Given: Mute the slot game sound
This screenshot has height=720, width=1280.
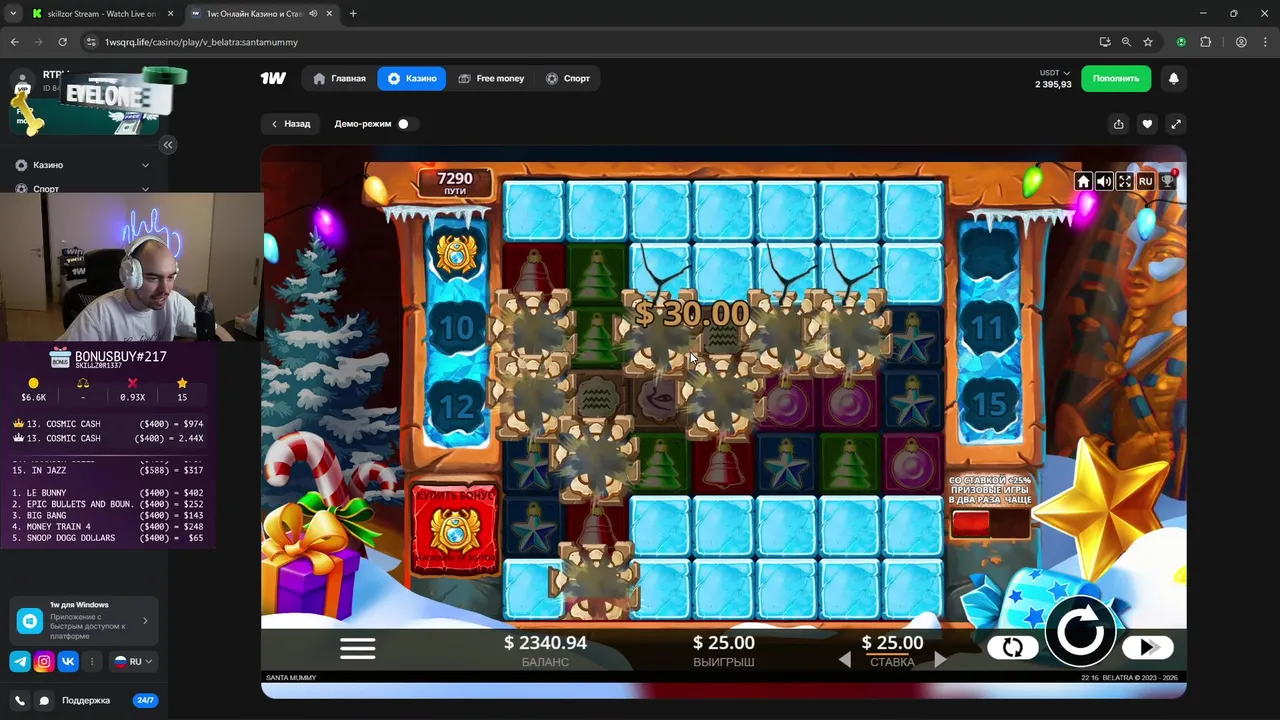Looking at the screenshot, I should pos(1104,181).
